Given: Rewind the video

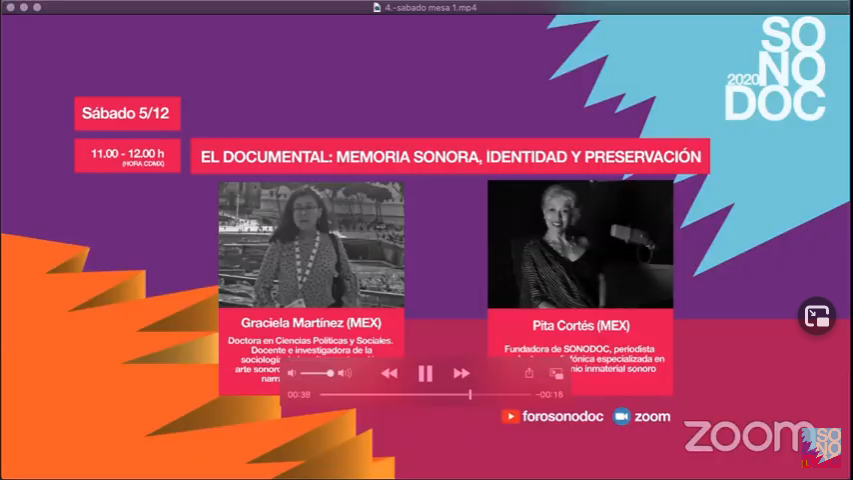Looking at the screenshot, I should (389, 373).
